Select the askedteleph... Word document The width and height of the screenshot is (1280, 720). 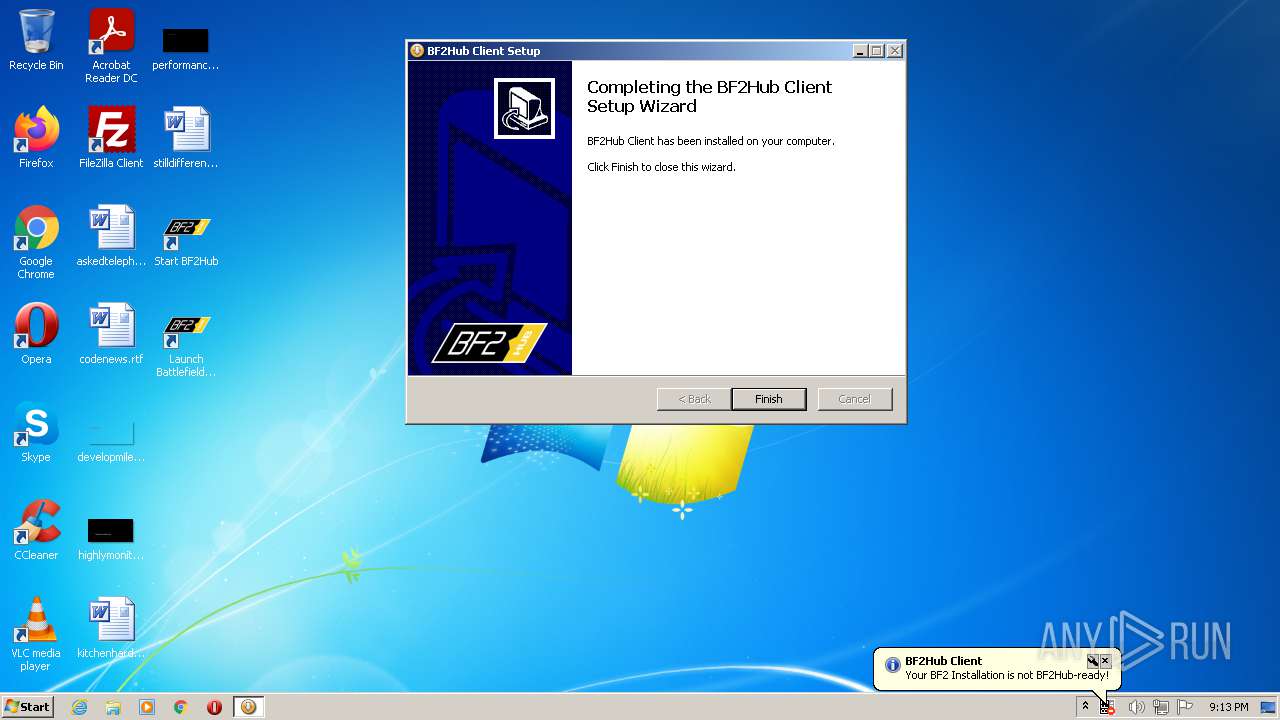coord(111,236)
